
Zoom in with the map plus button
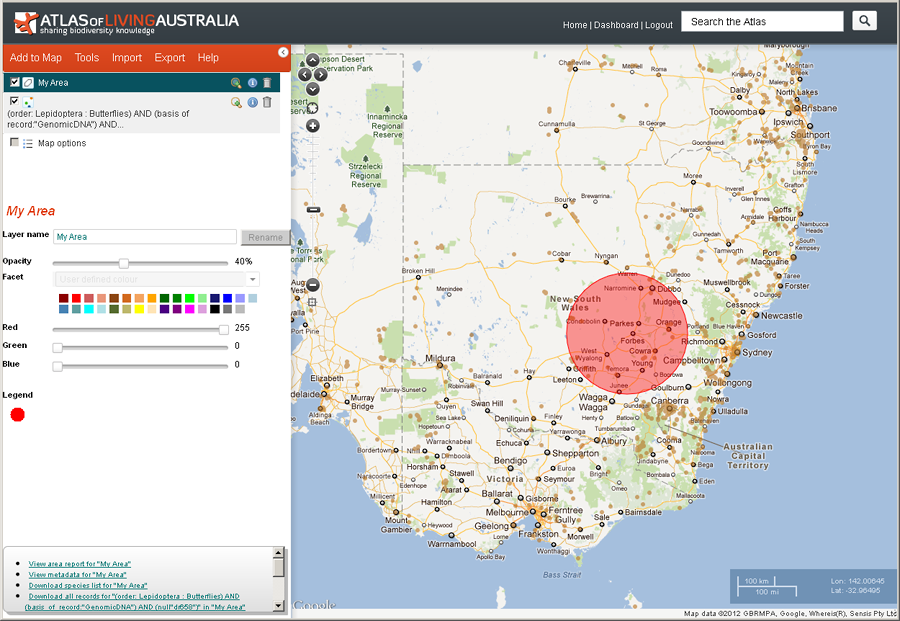(313, 126)
